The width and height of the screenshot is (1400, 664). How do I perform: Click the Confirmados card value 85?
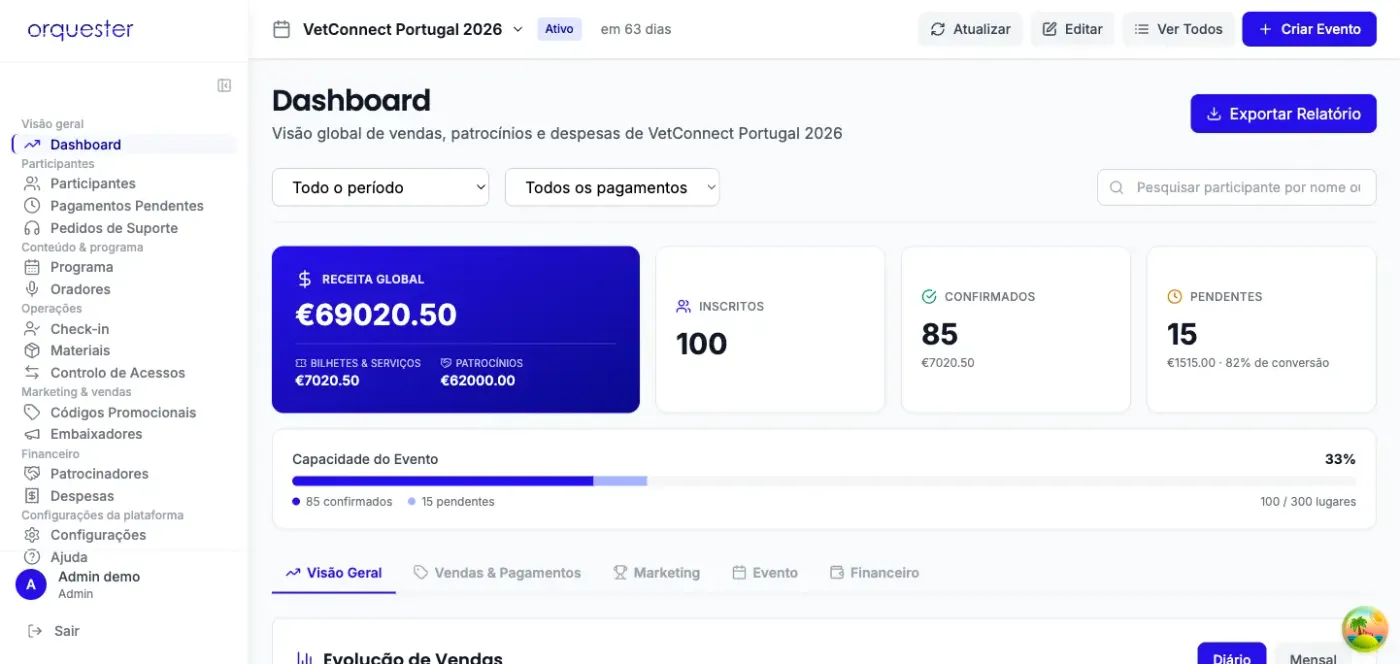click(x=939, y=333)
